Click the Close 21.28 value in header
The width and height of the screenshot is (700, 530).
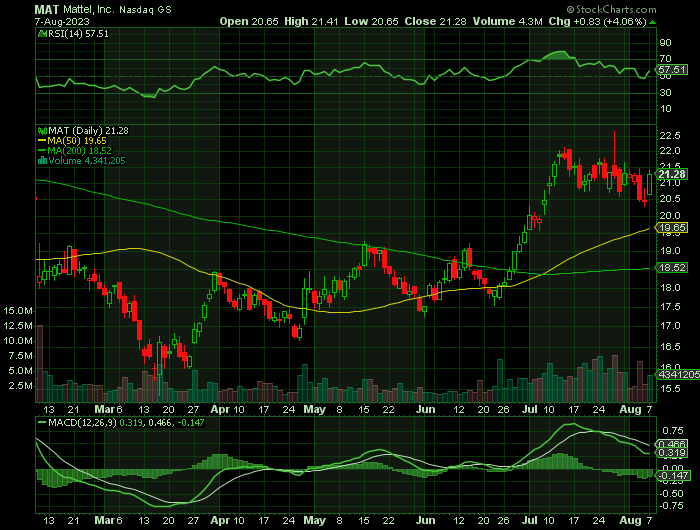[x=436, y=21]
